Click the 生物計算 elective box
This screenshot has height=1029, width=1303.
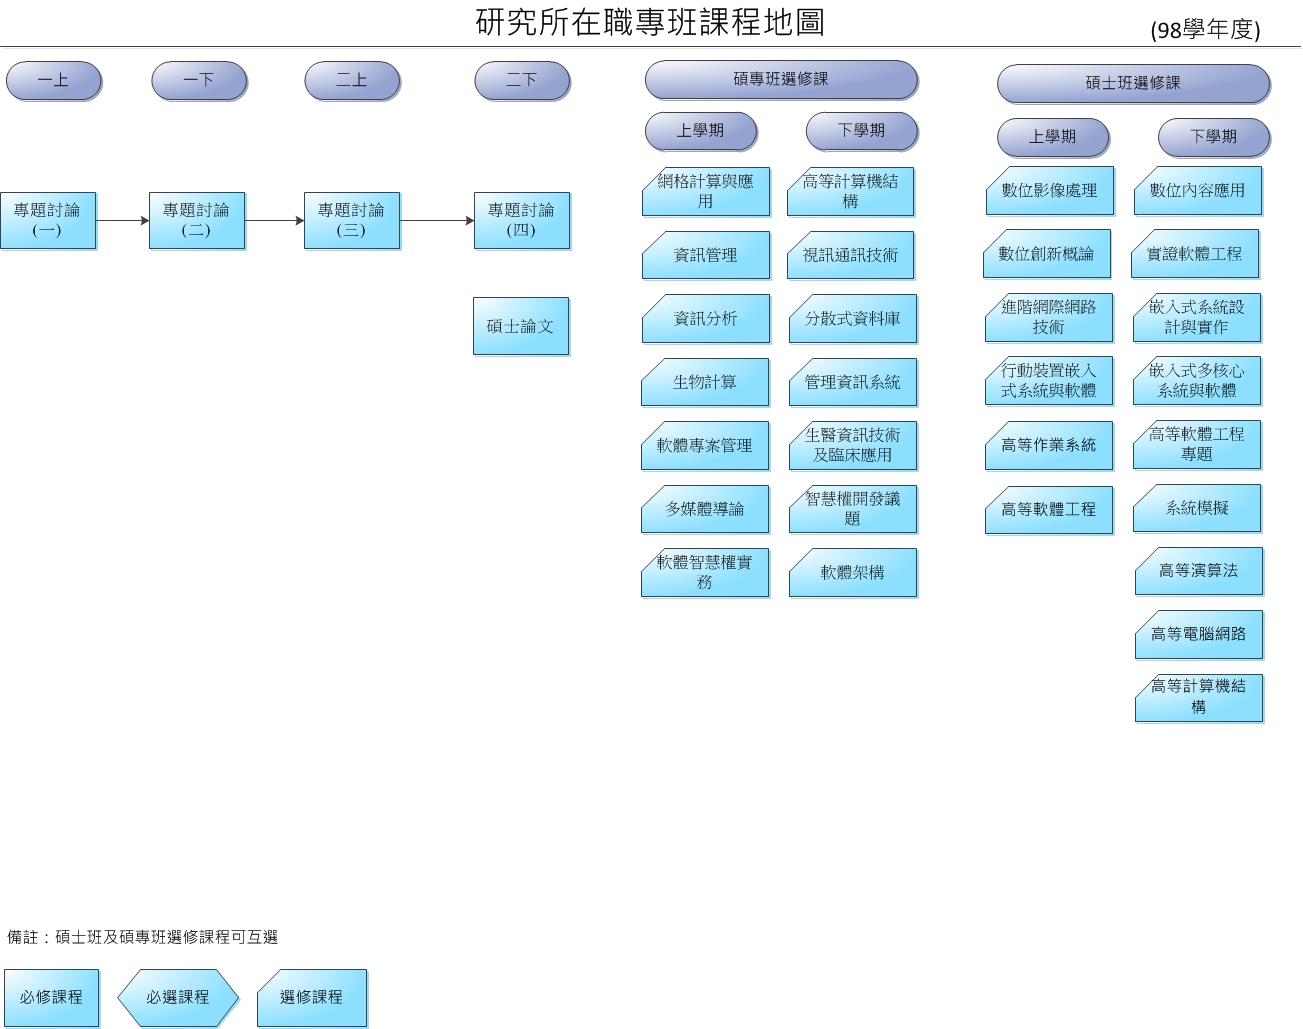tap(705, 382)
